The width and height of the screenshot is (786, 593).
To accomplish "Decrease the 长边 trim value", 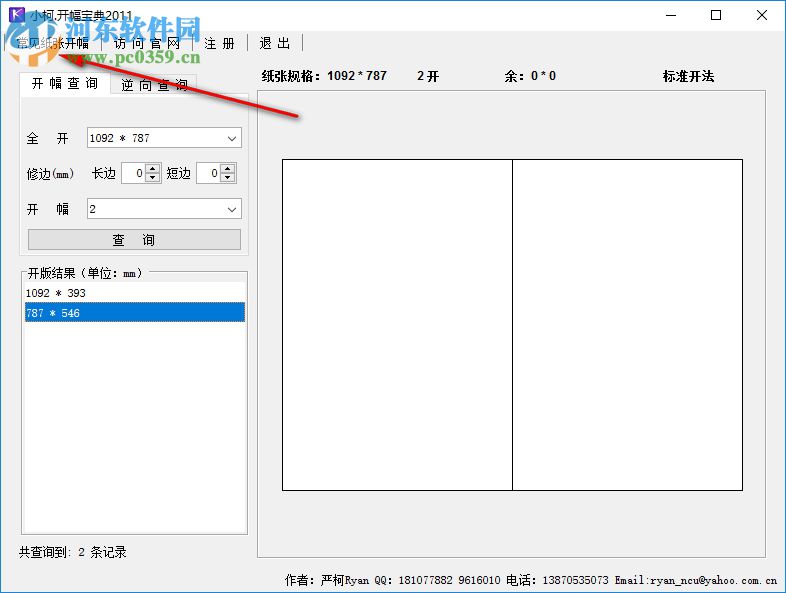I will 153,178.
